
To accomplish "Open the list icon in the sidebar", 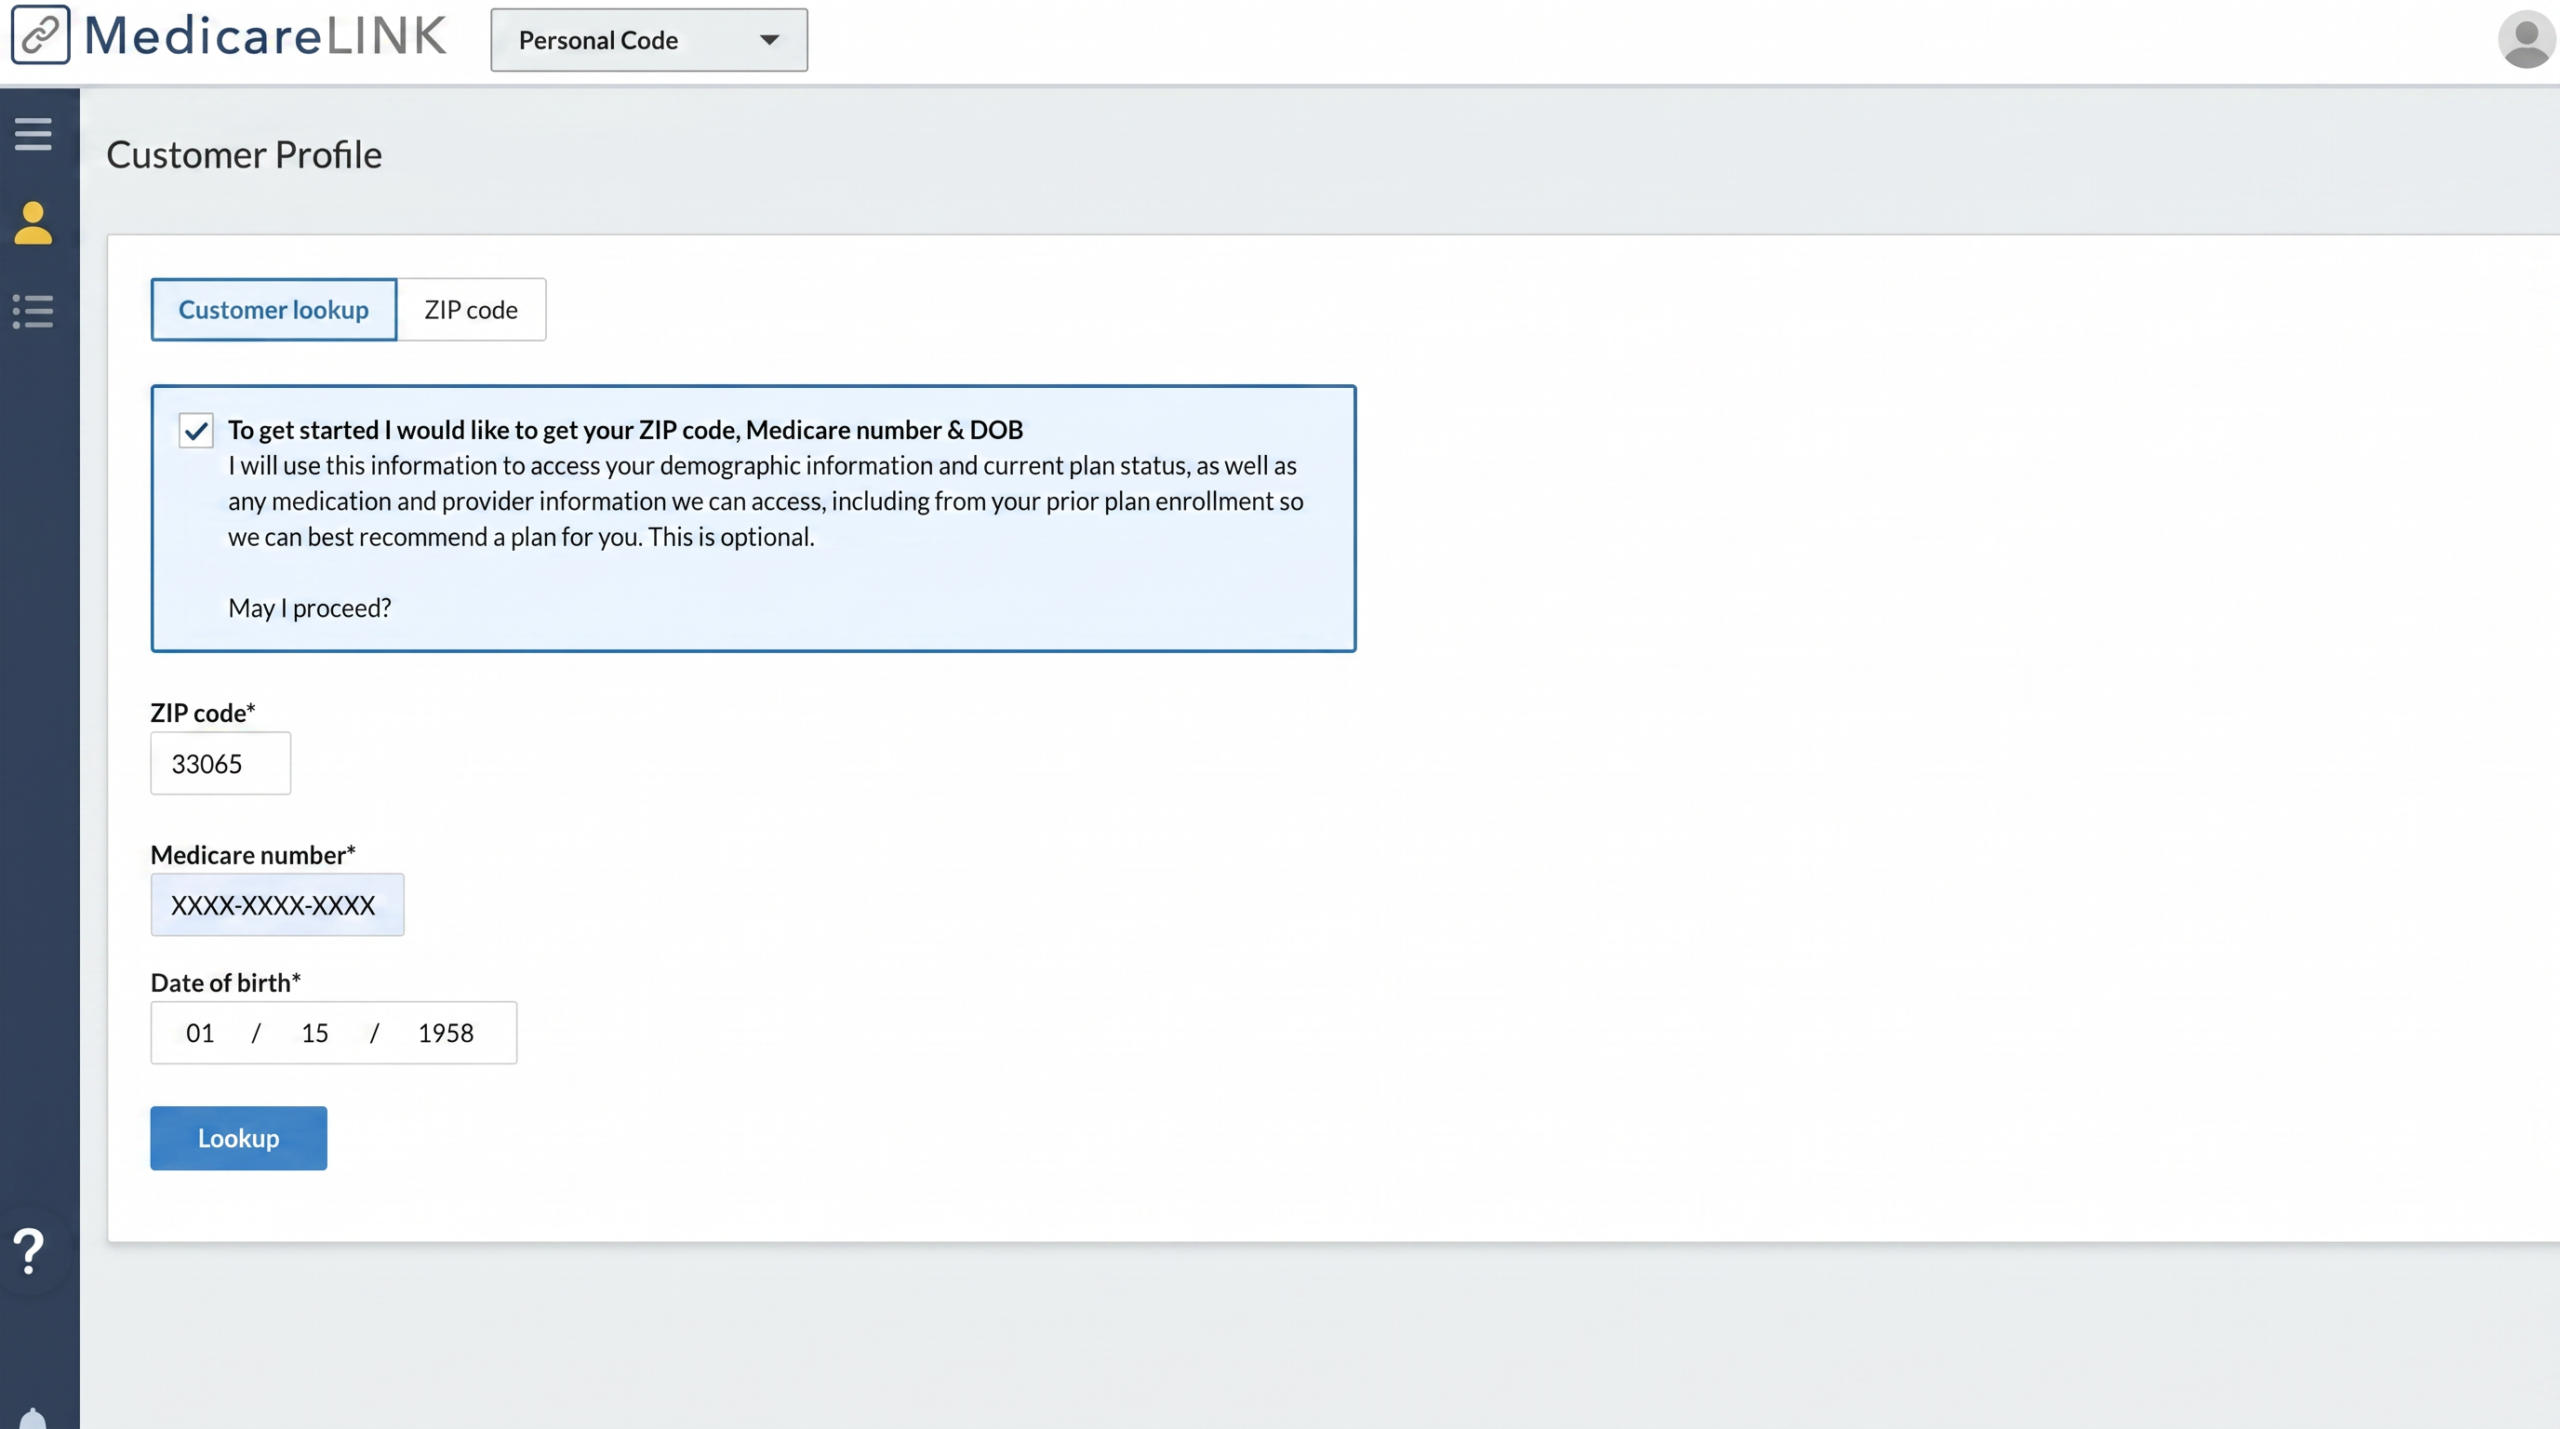I will point(33,311).
